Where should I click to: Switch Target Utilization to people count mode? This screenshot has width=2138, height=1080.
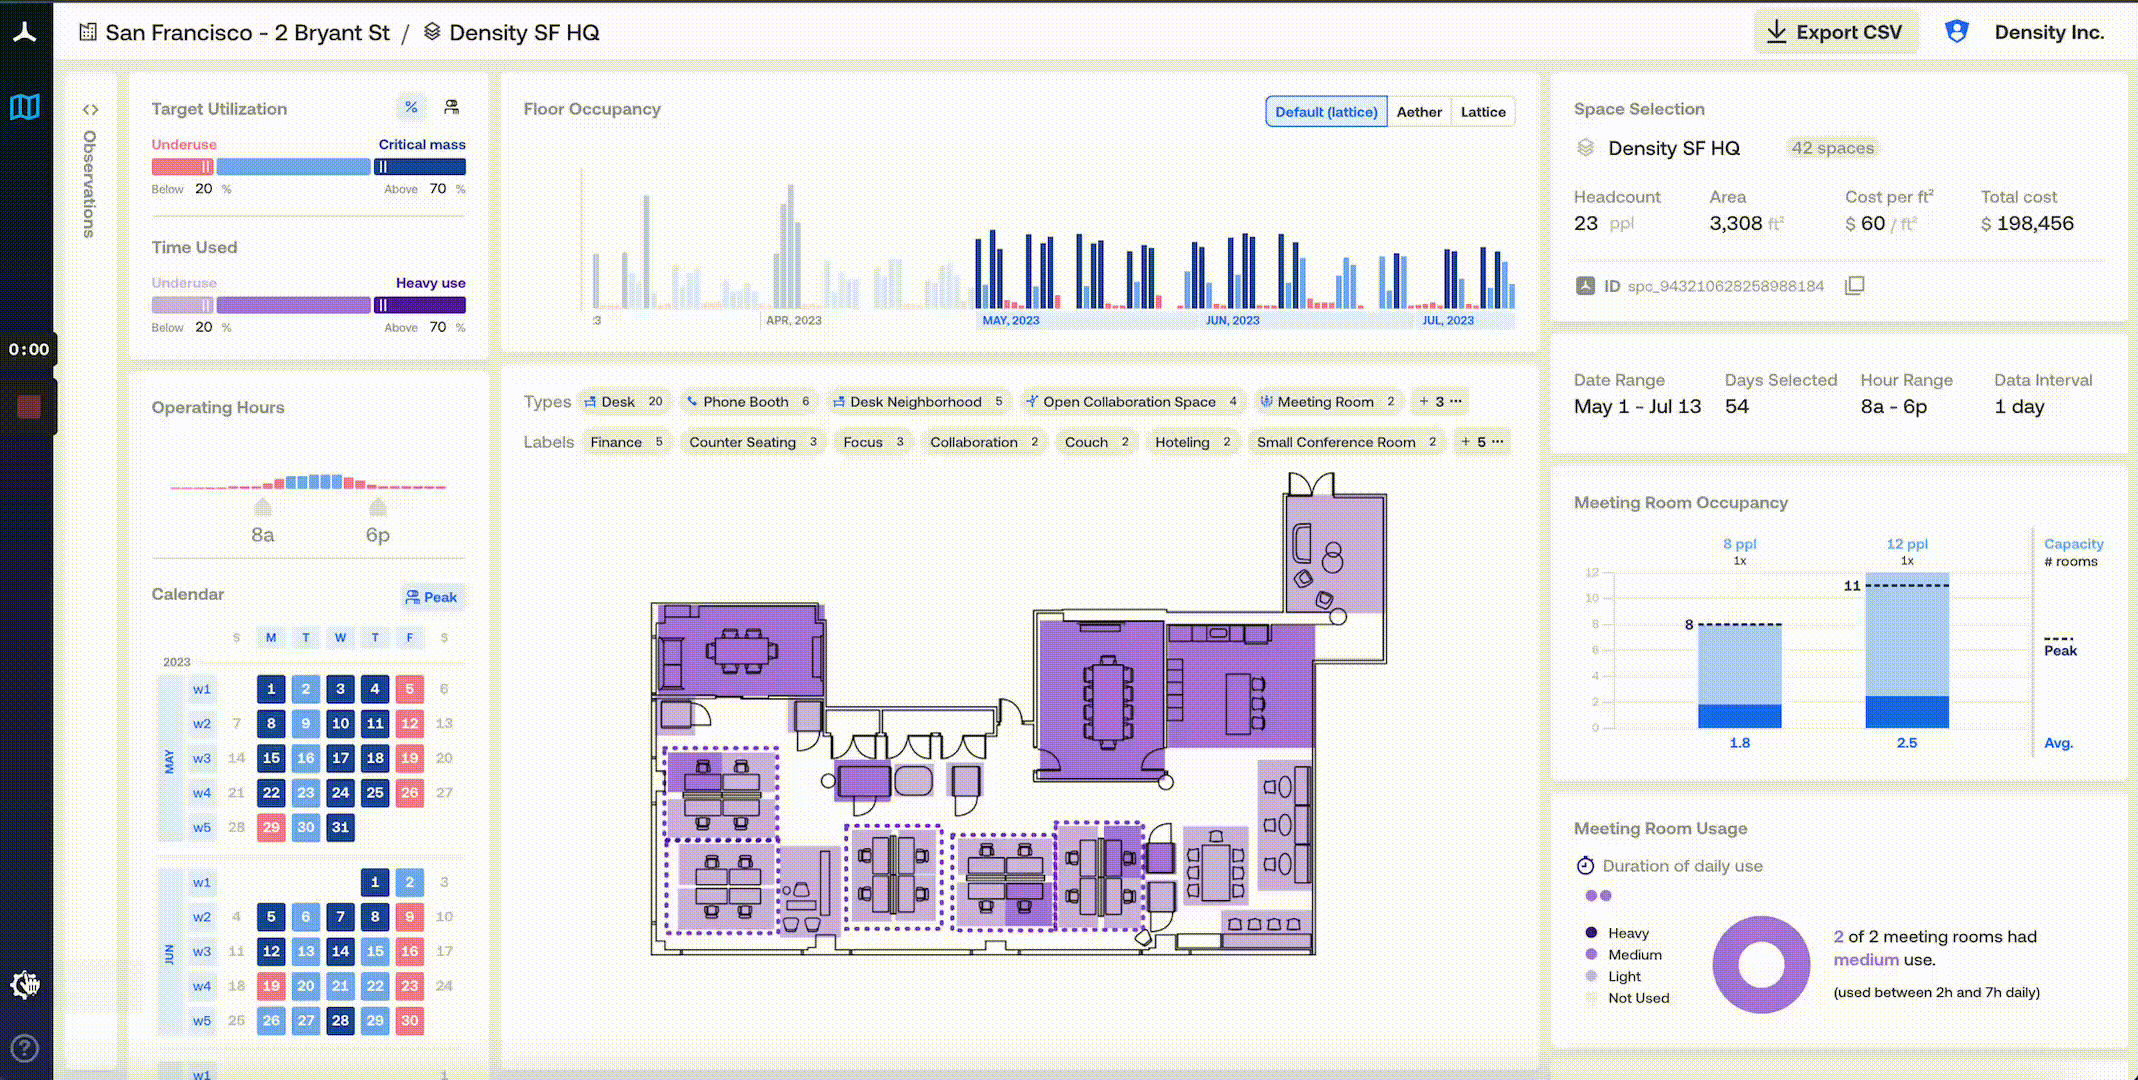[x=451, y=107]
